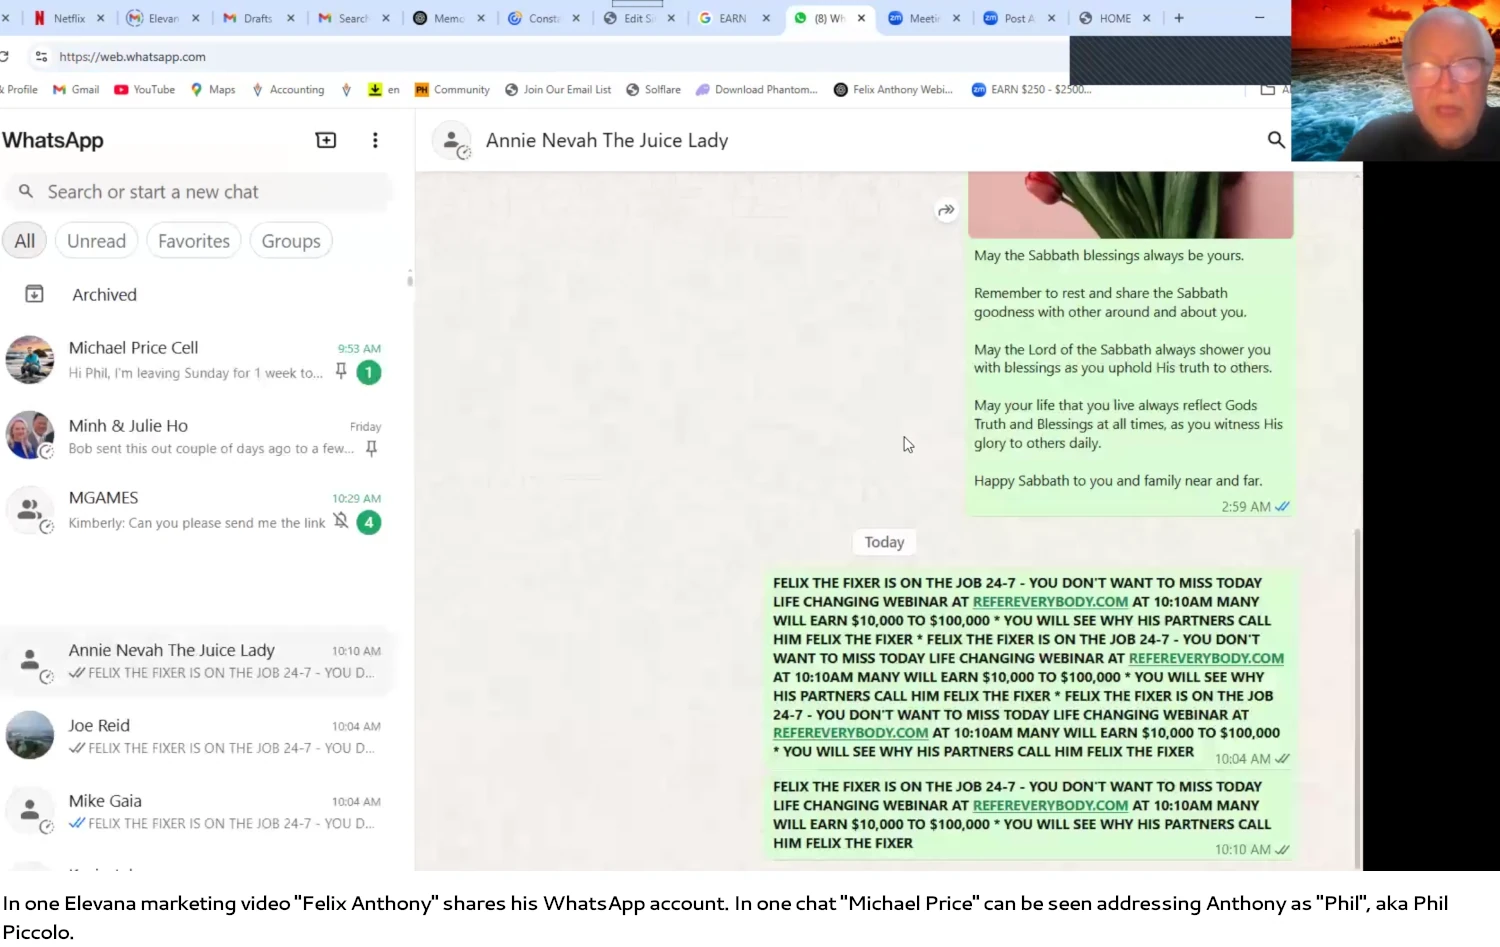Click the Joe Reid profile picture
1500x947 pixels.
click(30, 735)
